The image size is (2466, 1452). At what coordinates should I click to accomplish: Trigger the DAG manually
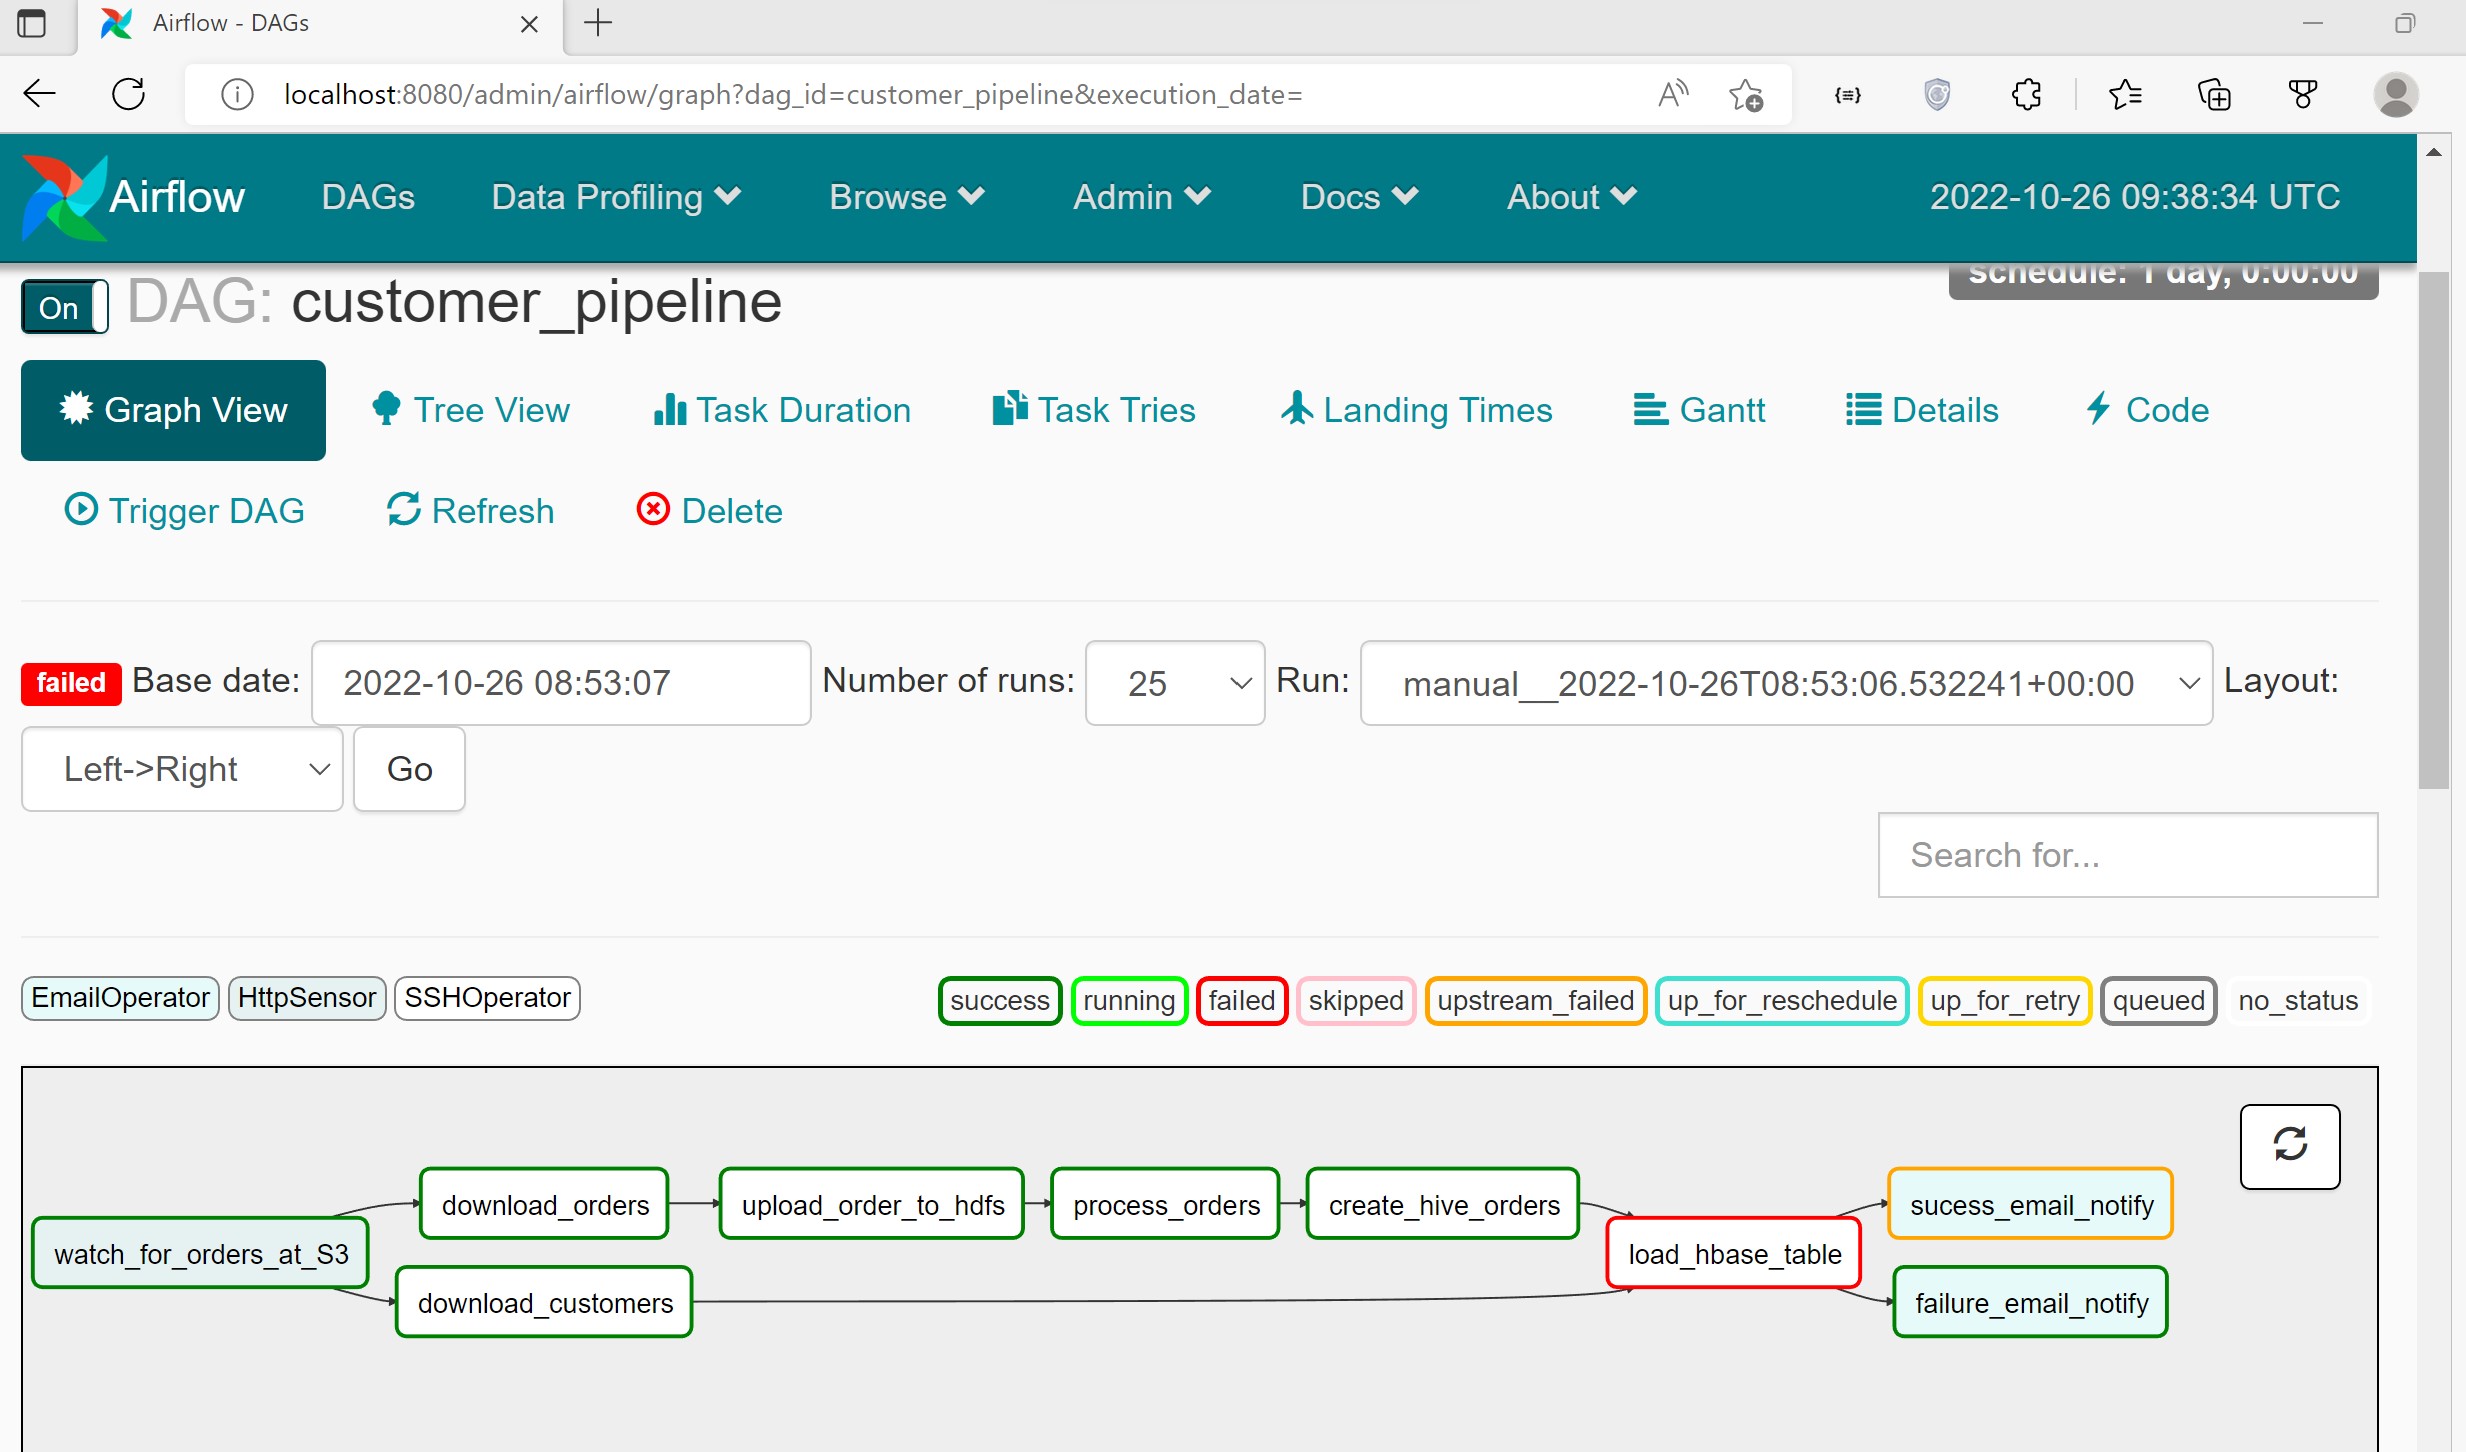pyautogui.click(x=184, y=510)
